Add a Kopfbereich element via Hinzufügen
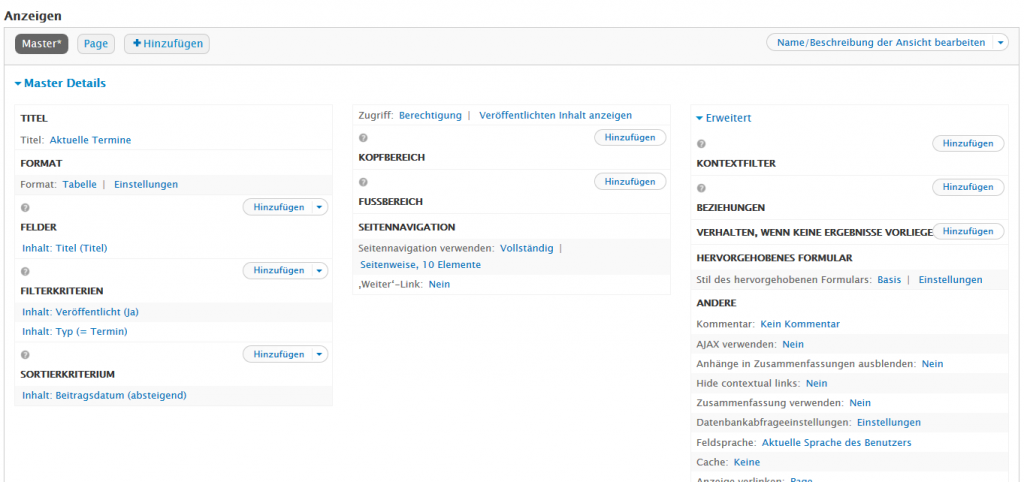The image size is (1024, 482). pos(630,138)
